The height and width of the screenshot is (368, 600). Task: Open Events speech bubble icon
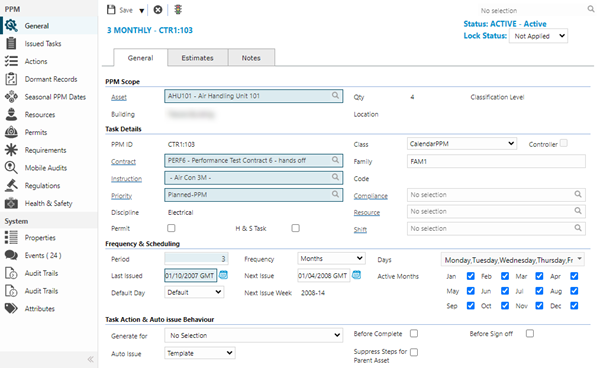point(11,255)
